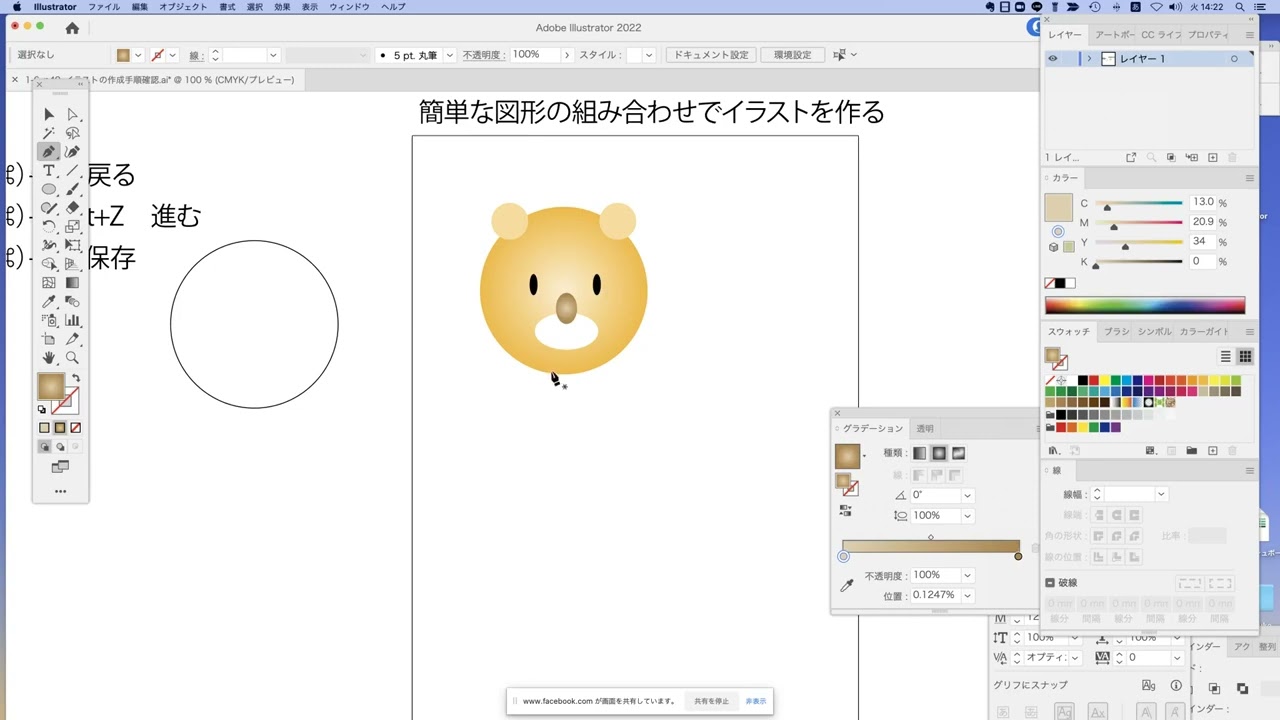Switch swatches to thumbnail grid view

tap(1245, 356)
